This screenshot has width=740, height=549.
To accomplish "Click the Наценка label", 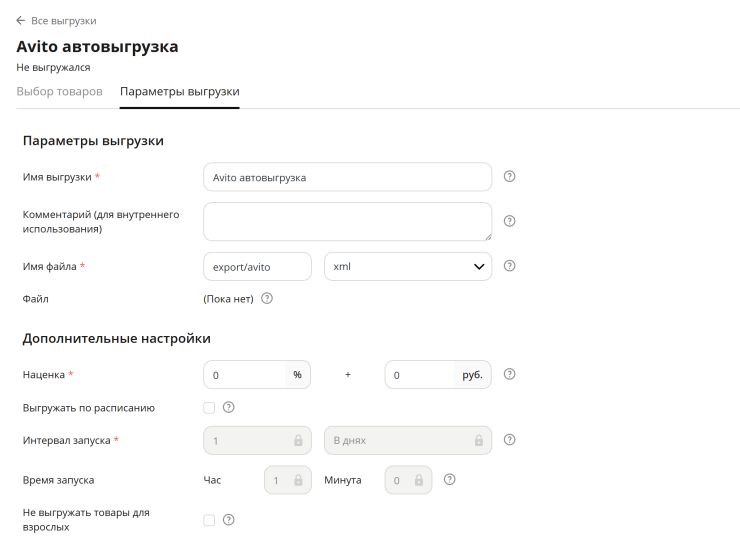I will point(44,375).
